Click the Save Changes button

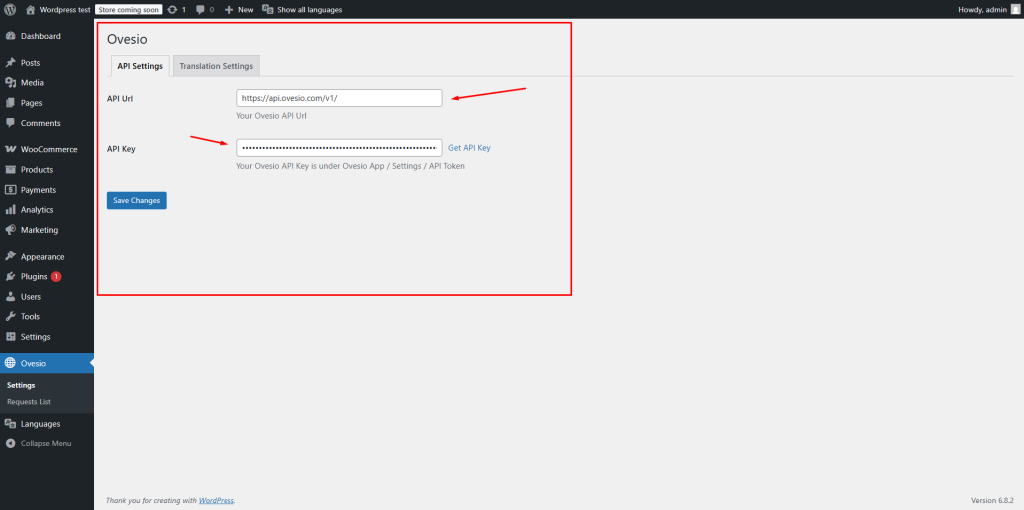tap(136, 200)
